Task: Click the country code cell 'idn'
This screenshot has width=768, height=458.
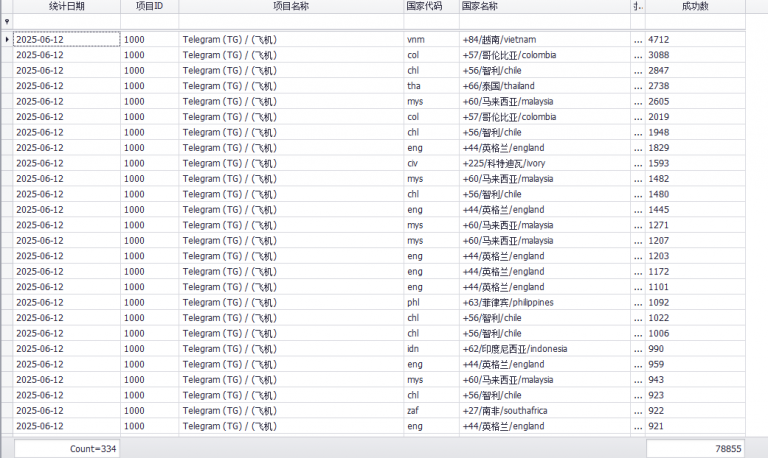Action: (432, 349)
